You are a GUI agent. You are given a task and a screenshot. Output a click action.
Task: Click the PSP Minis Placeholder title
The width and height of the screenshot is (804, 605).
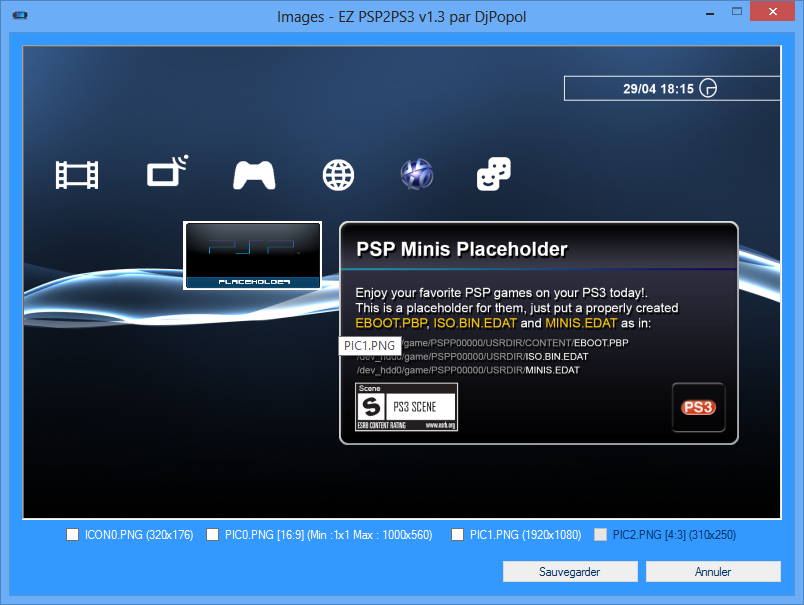pyautogui.click(x=462, y=249)
